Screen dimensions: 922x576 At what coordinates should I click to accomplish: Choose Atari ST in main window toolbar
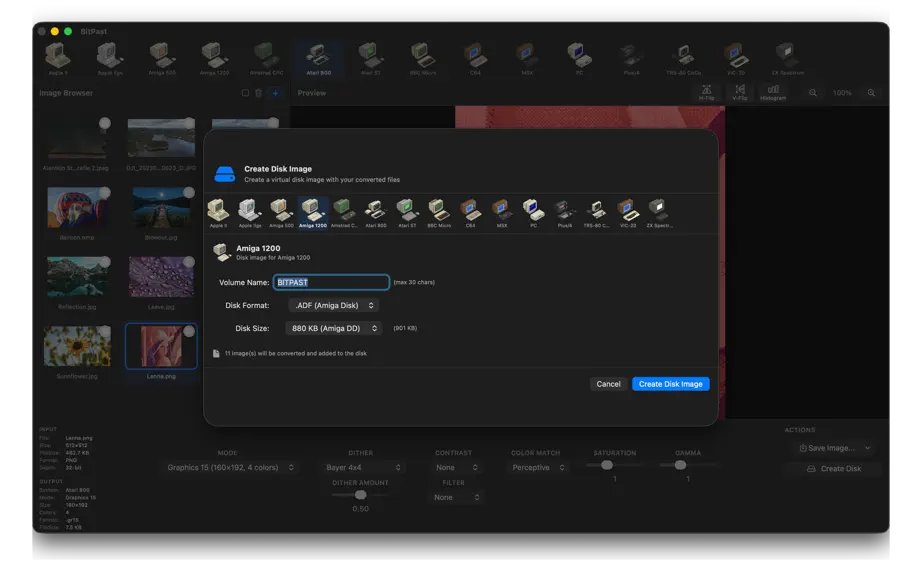point(370,59)
